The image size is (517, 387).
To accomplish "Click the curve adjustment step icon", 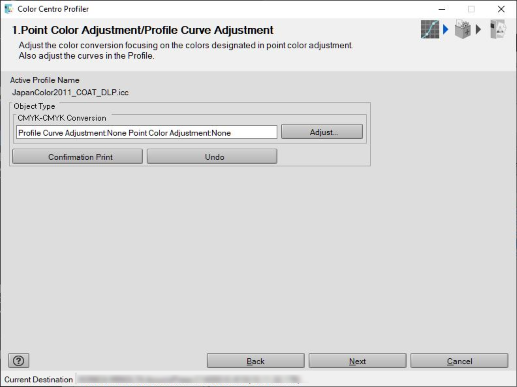I will (x=430, y=29).
